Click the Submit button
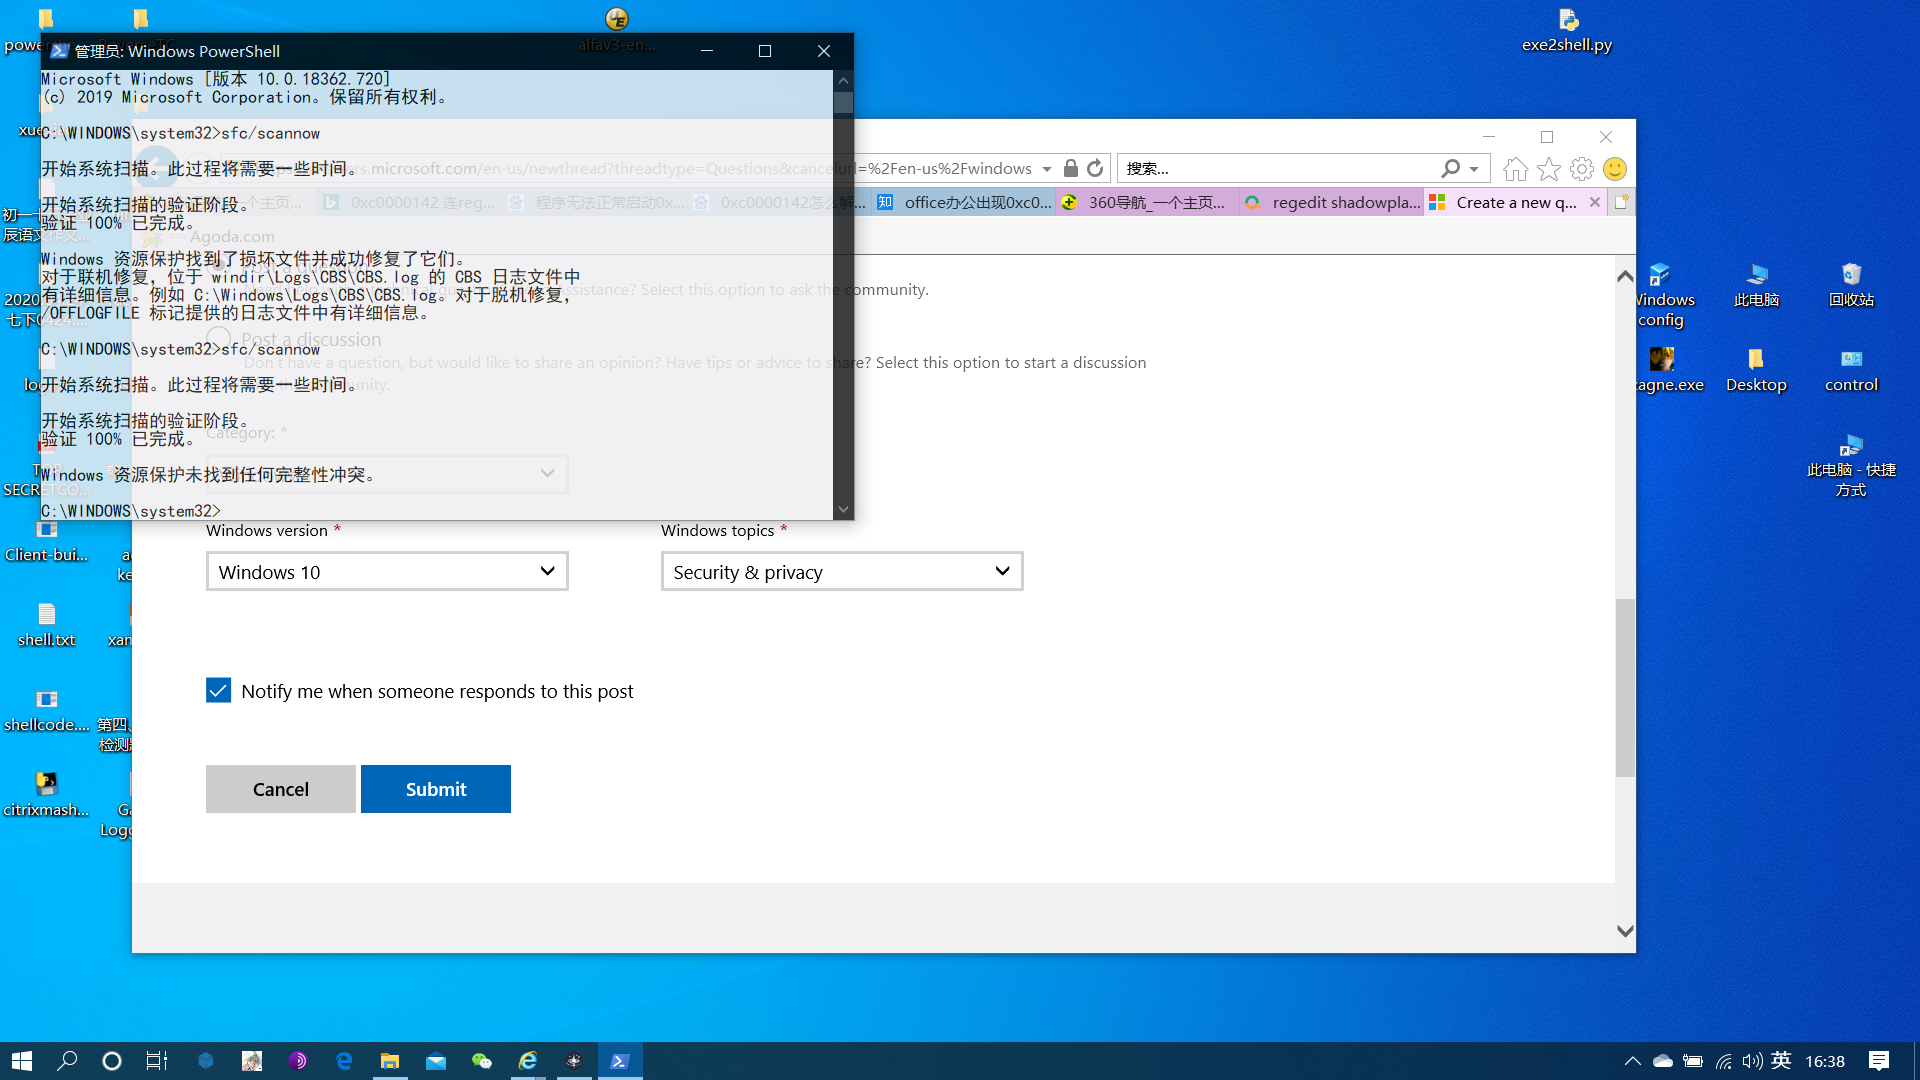This screenshot has width=1920, height=1080. (436, 789)
